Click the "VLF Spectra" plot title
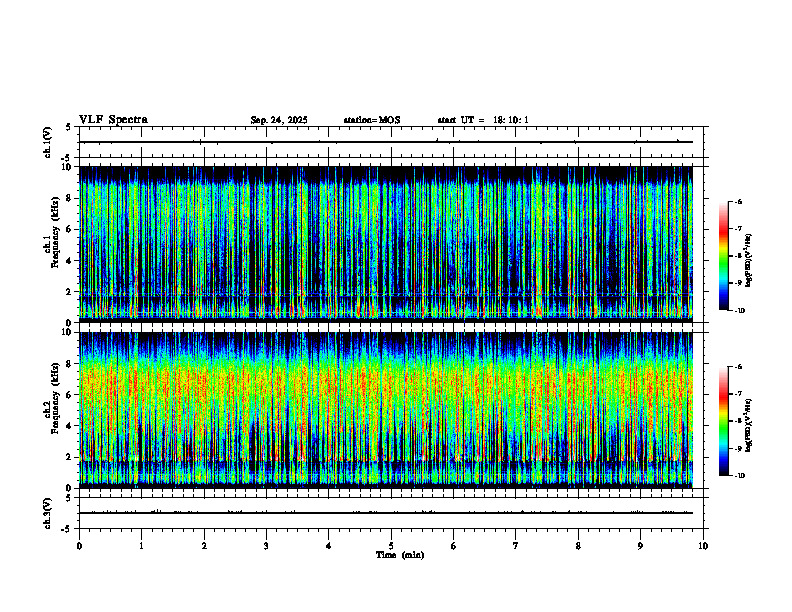This screenshot has height=612, width=792. (x=113, y=120)
